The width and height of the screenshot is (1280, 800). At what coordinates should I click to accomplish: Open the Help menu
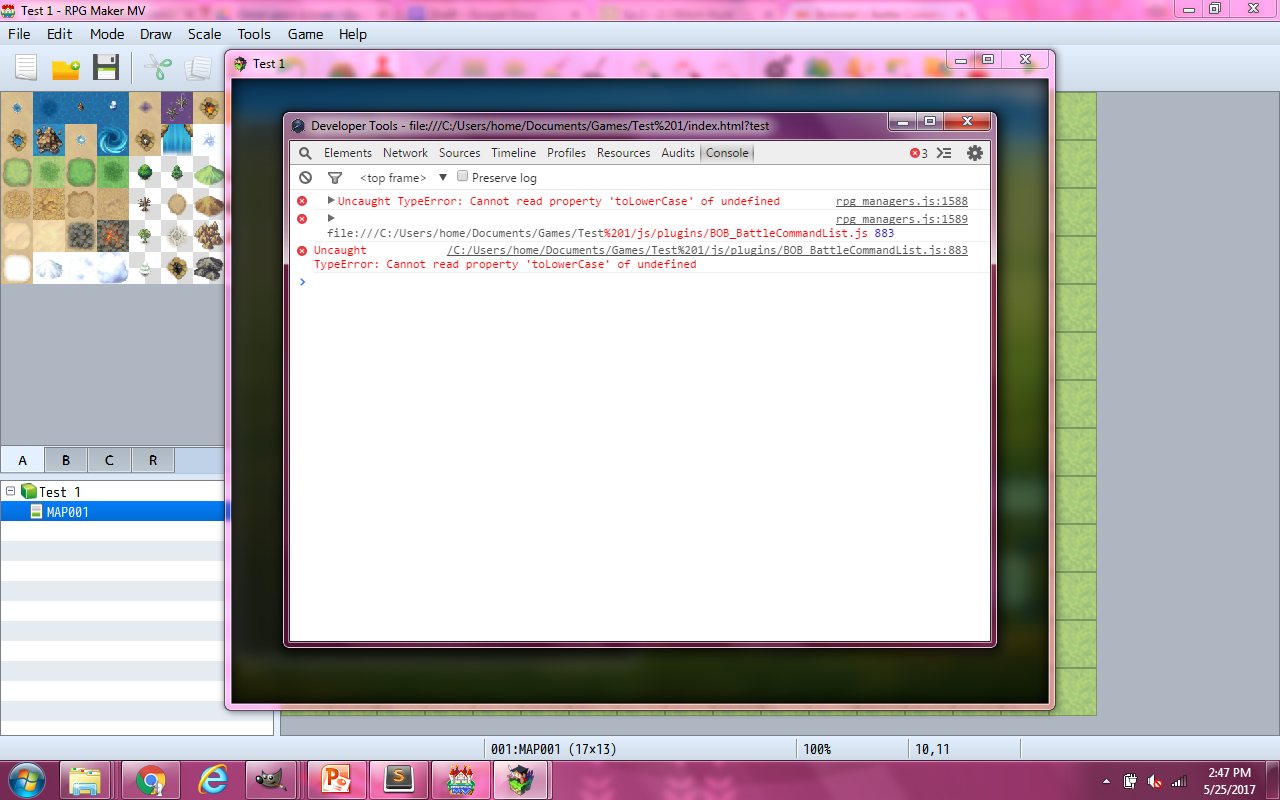[353, 34]
